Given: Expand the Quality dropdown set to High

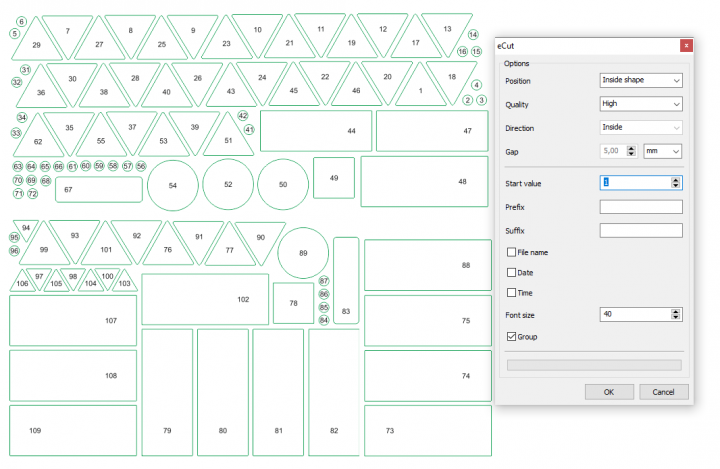Looking at the screenshot, I should (x=640, y=104).
